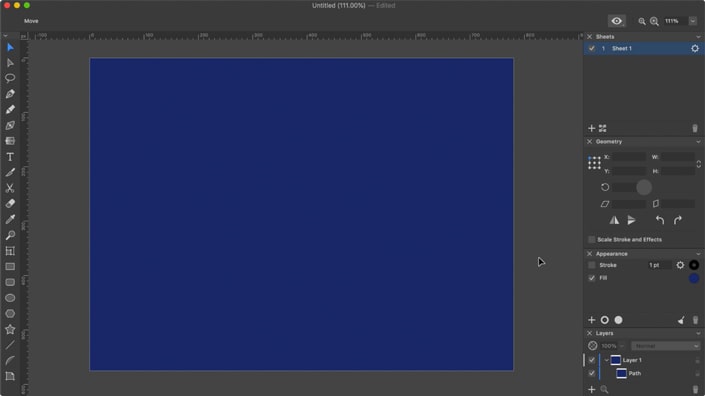This screenshot has width=705, height=396.
Task: Rotate selection counterclockwise
Action: [660, 220]
